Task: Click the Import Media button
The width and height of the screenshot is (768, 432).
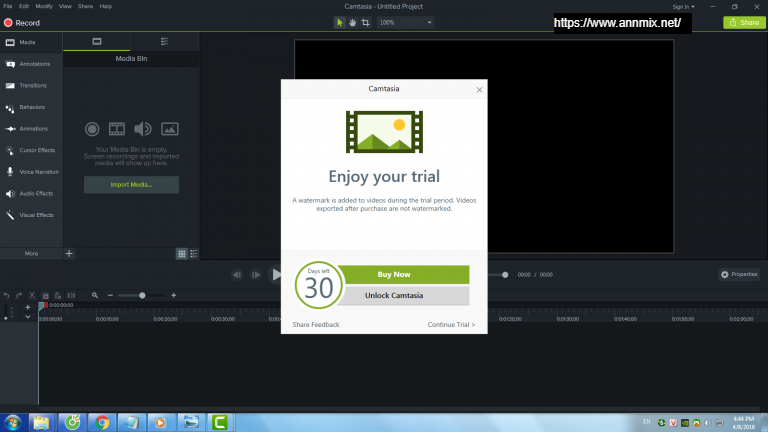Action: 131,185
